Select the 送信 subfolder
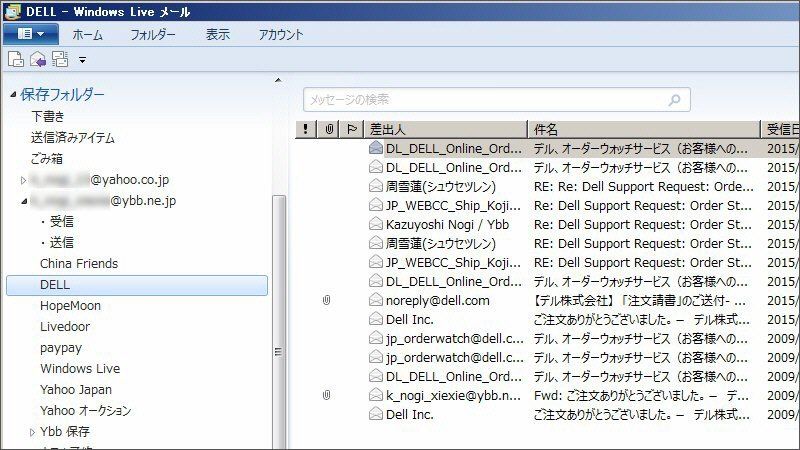The image size is (800, 450). click(61, 242)
